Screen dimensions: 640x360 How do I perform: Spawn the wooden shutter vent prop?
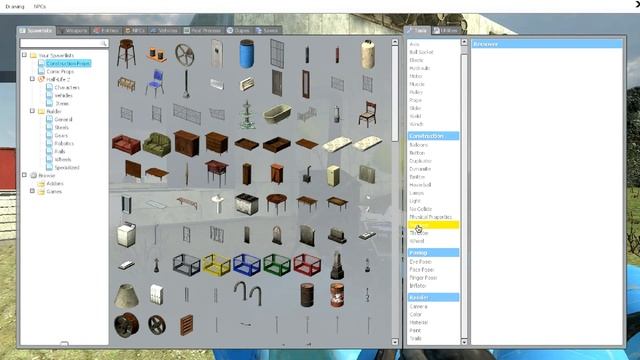[187, 325]
